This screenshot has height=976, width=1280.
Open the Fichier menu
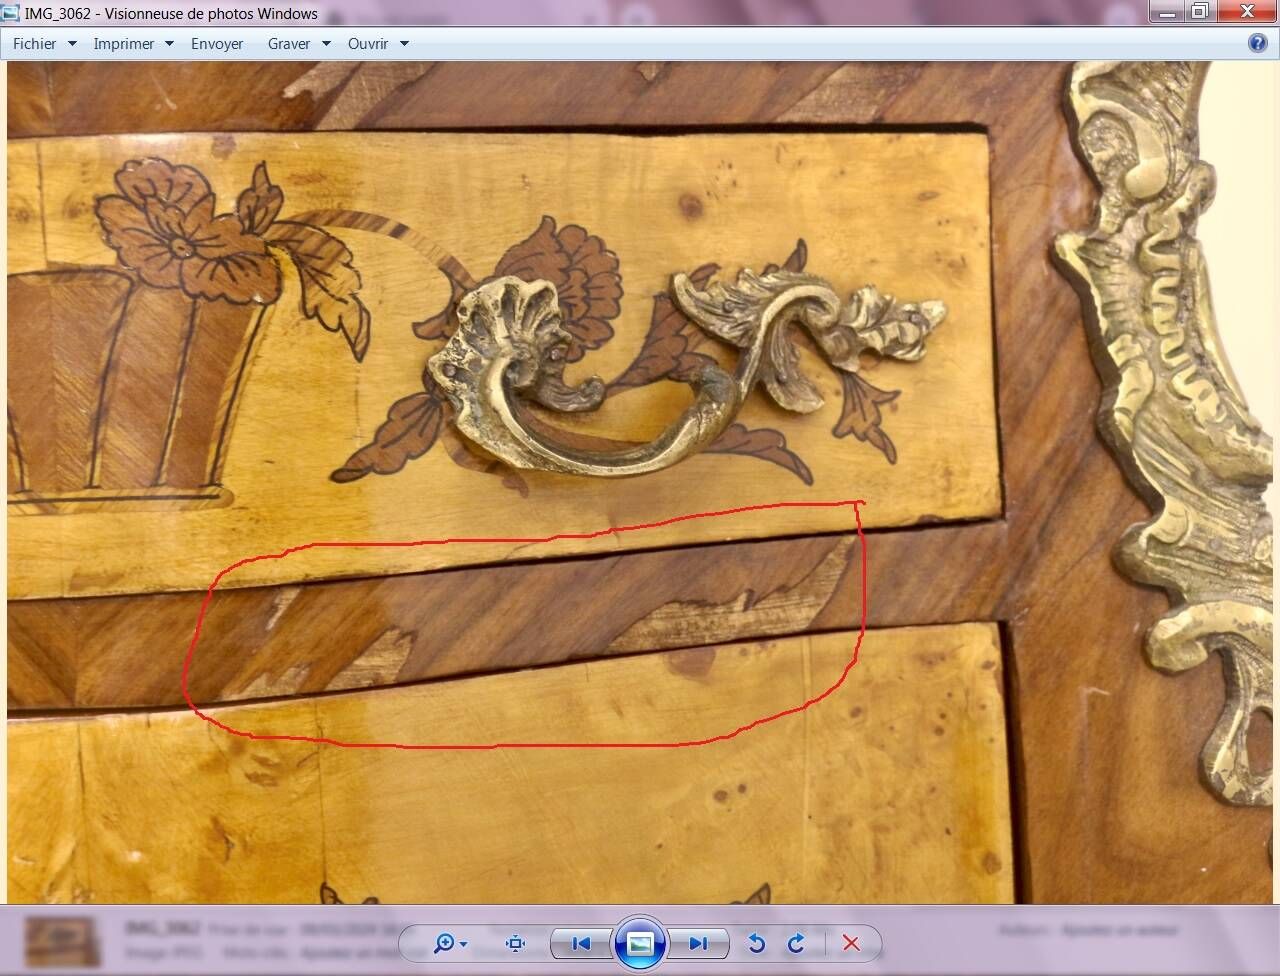coord(44,44)
